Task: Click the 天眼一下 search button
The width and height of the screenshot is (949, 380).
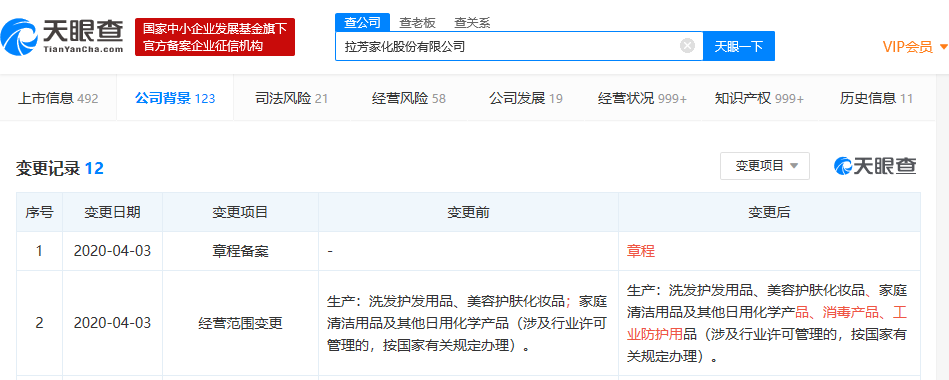Action: [x=738, y=47]
